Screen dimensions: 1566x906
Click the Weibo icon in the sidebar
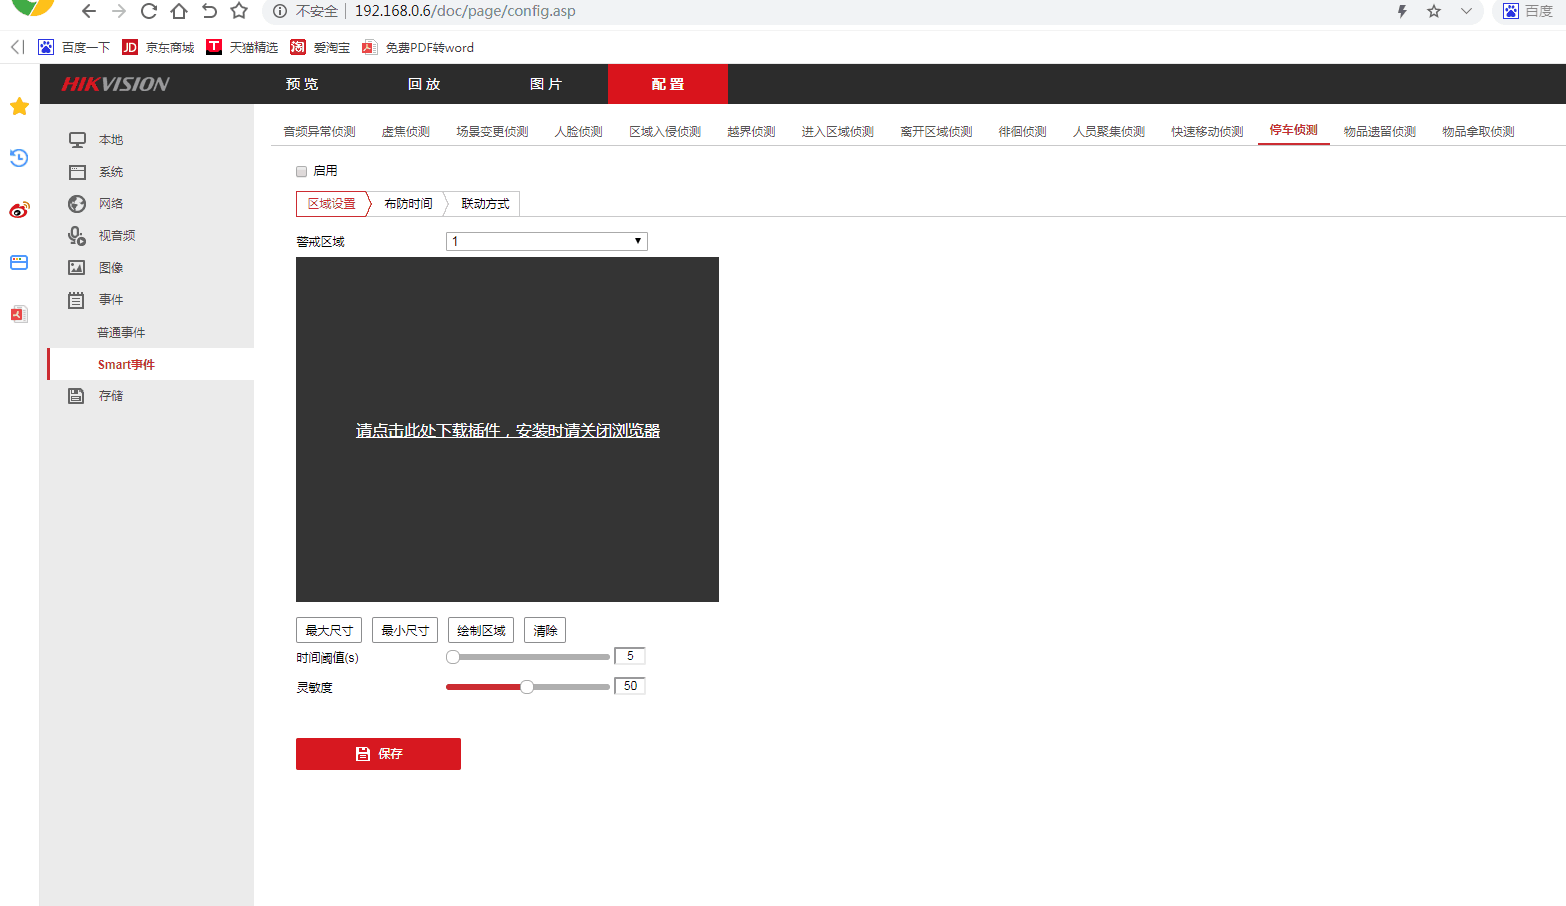(19, 210)
